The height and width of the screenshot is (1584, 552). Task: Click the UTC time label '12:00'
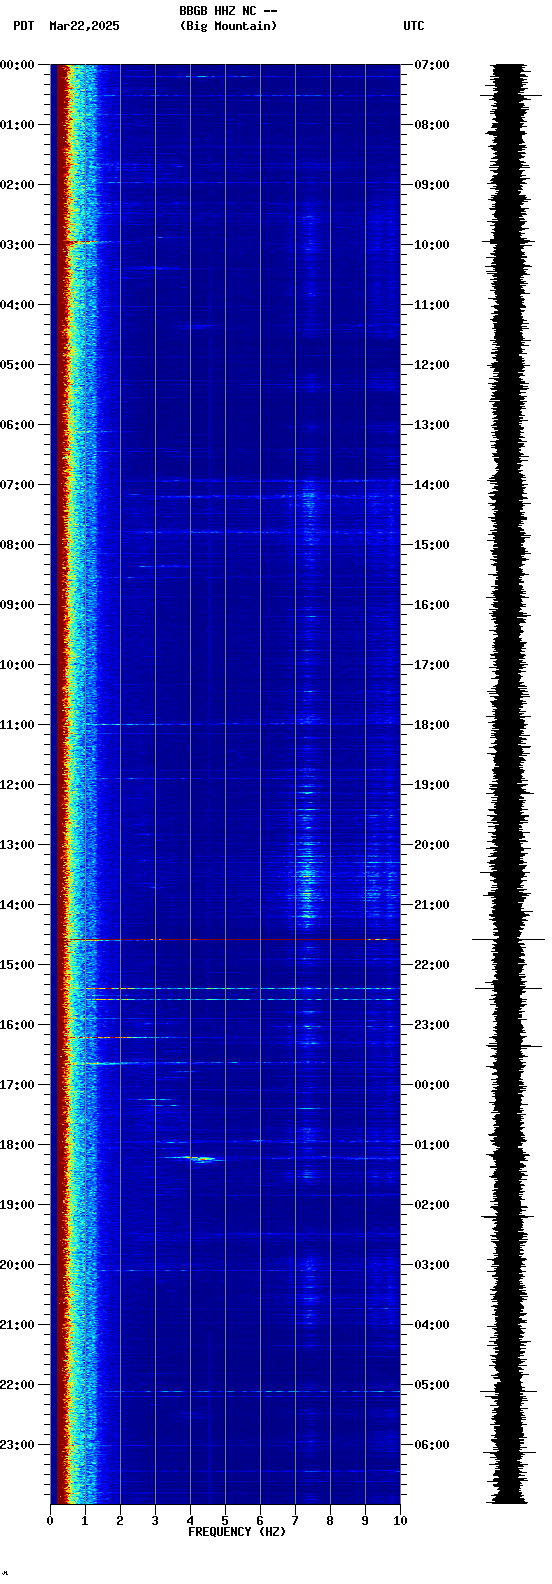432,365
